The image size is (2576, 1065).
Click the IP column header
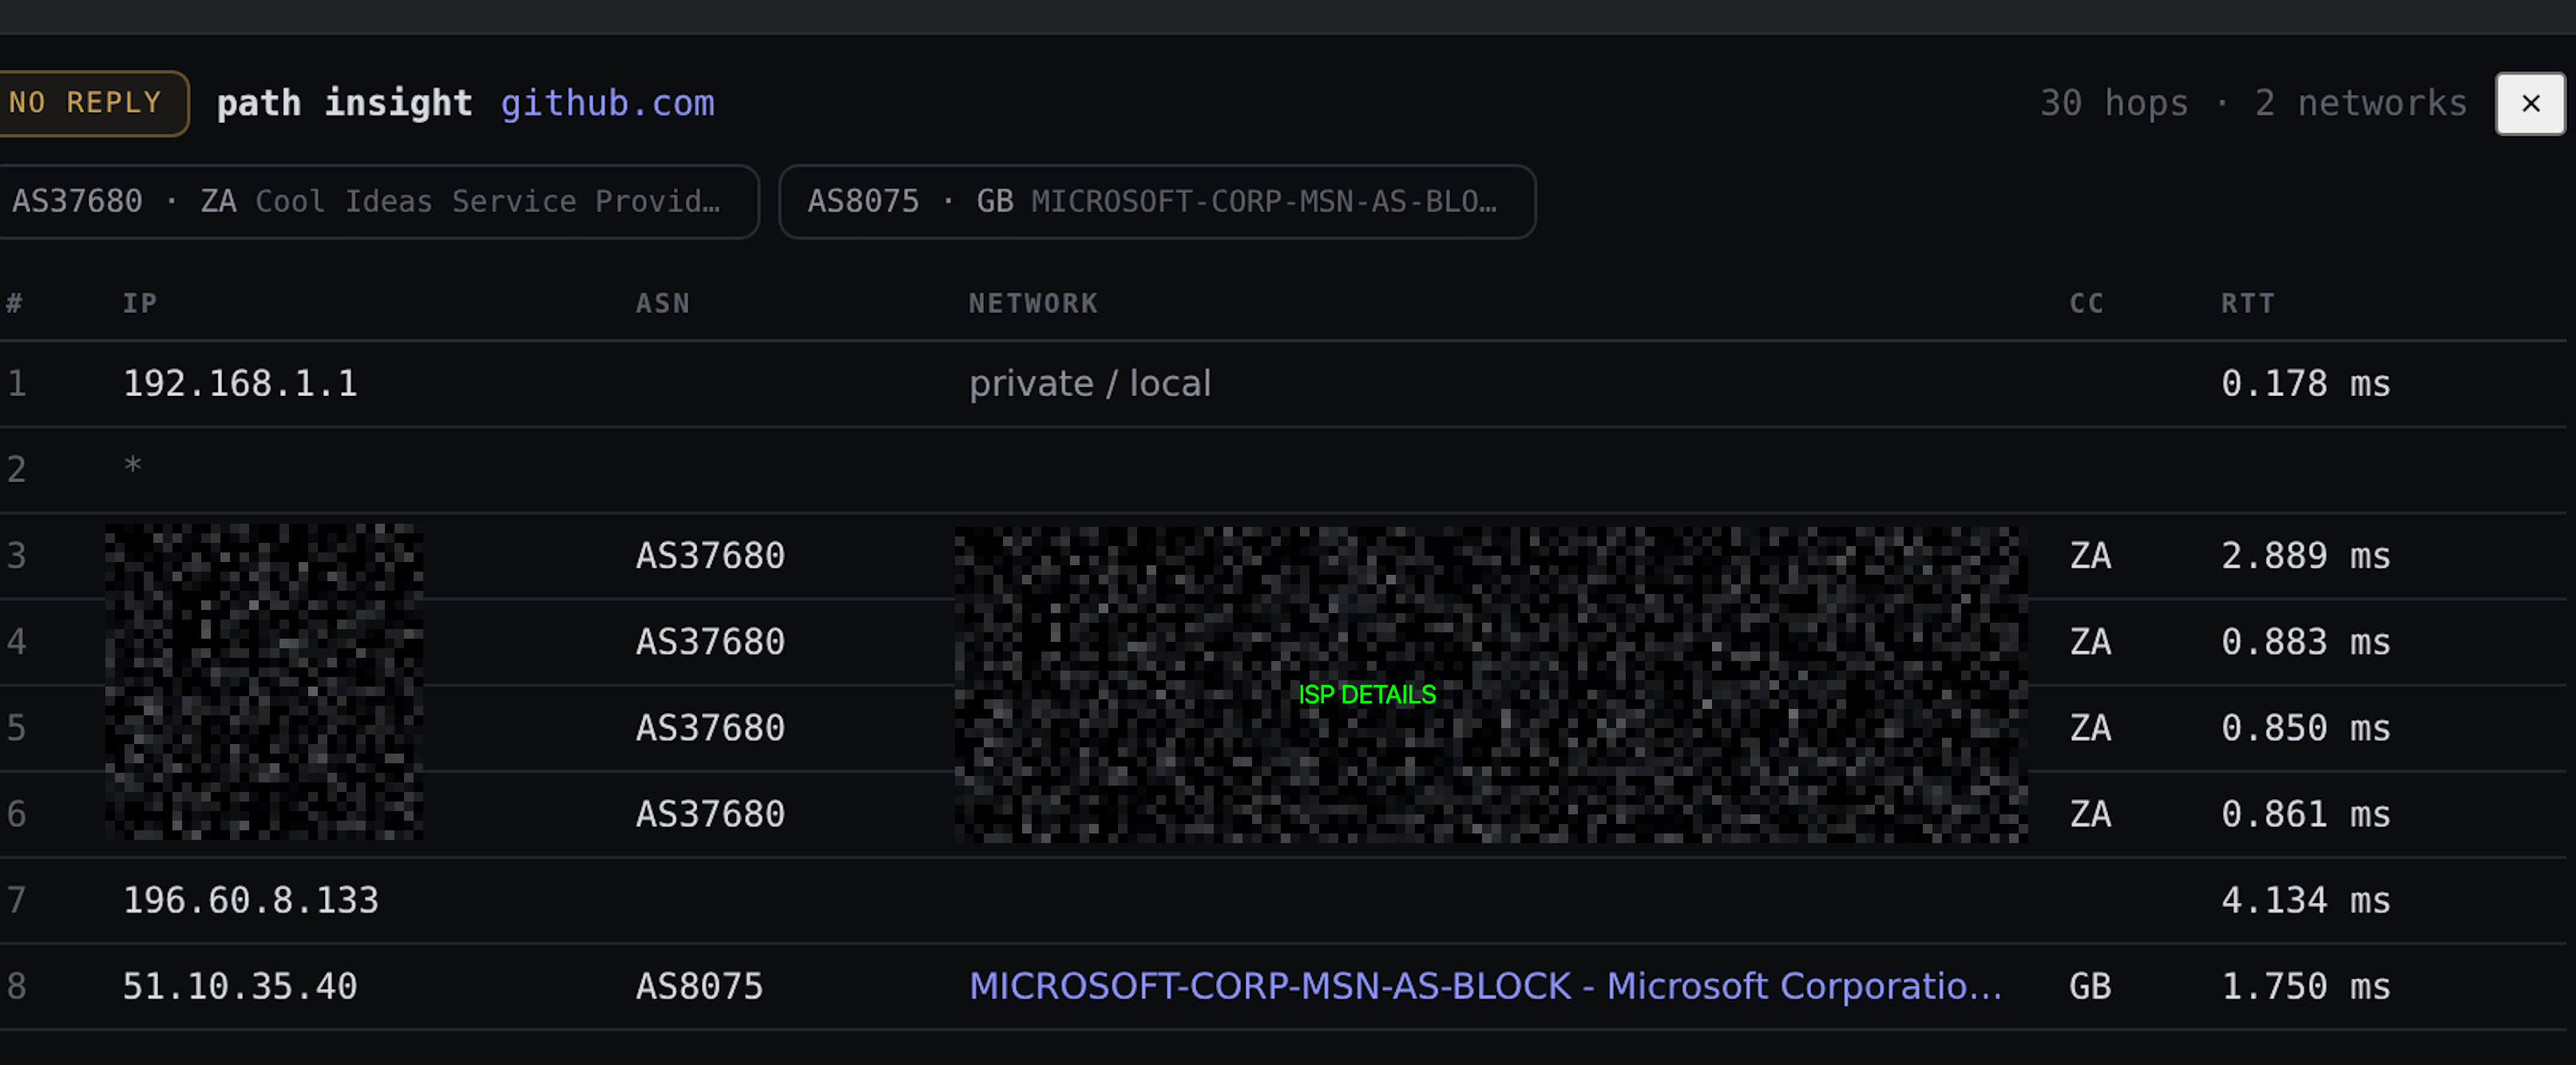pyautogui.click(x=140, y=303)
